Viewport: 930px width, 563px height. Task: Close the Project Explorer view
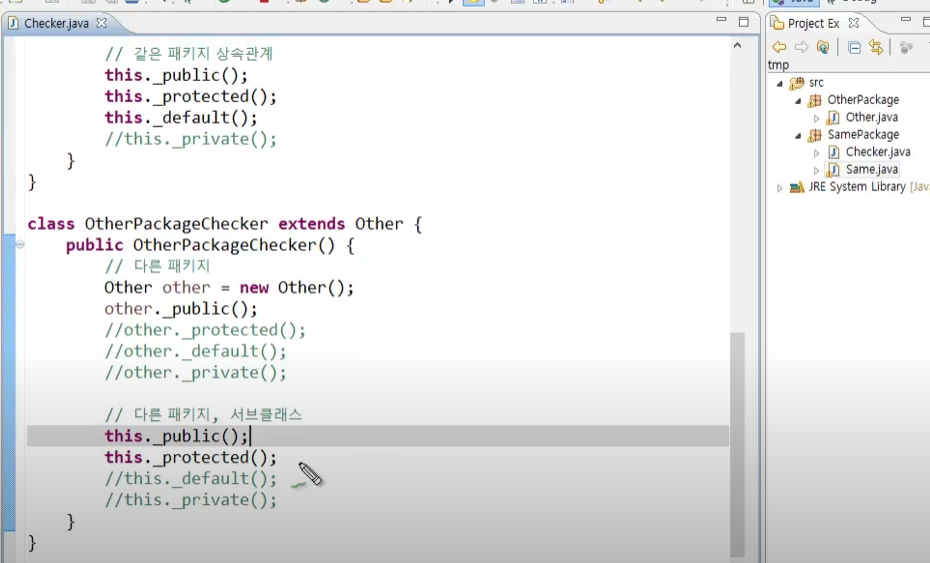click(853, 23)
